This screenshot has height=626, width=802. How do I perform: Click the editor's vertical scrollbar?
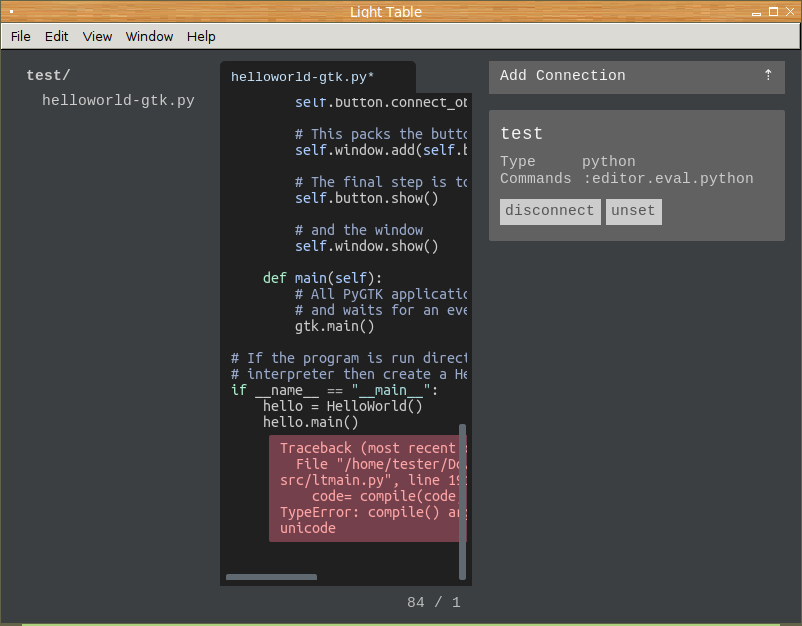coord(462,500)
